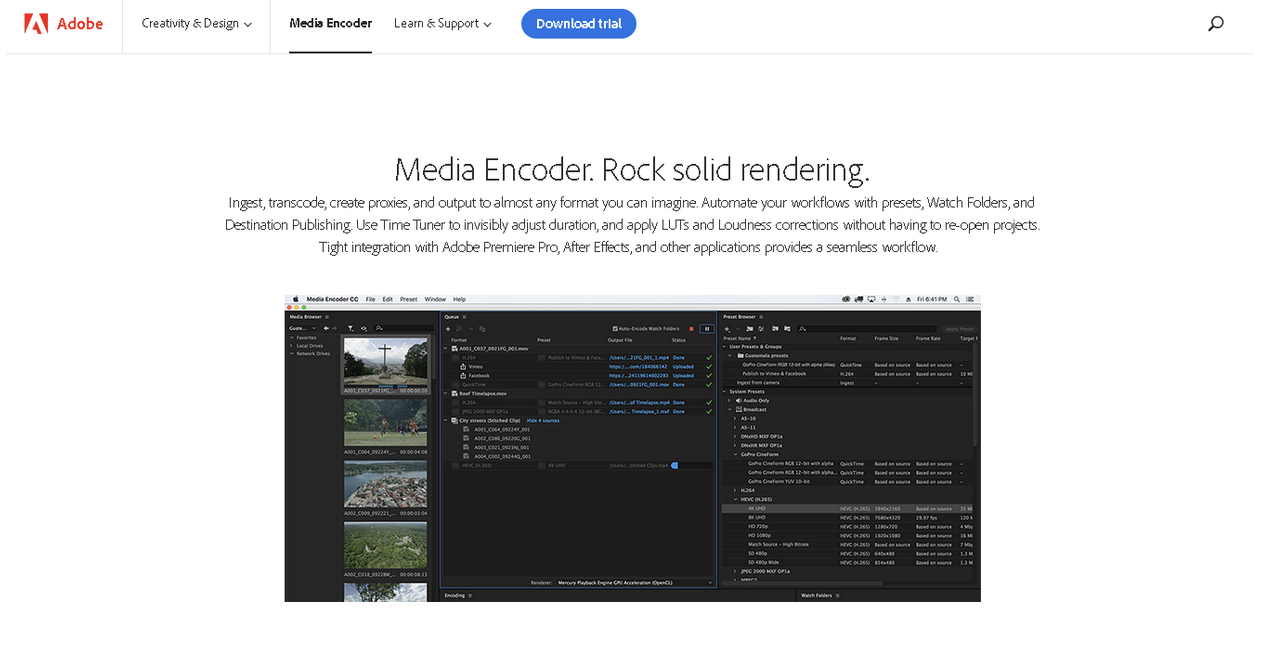Expand Local Drives in Media Browser
Image resolution: width=1274 pixels, height=664 pixels.
(292, 346)
